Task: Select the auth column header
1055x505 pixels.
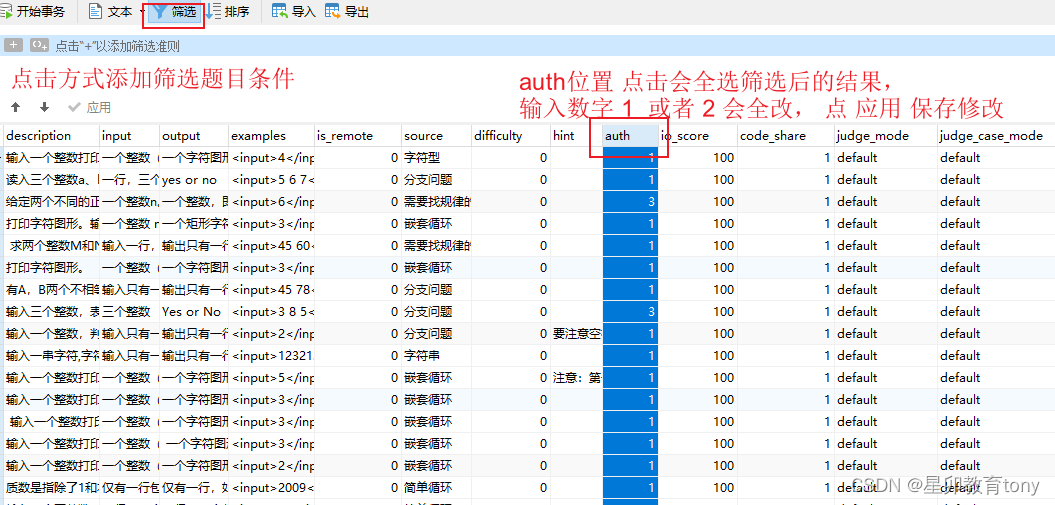Action: tap(630, 136)
